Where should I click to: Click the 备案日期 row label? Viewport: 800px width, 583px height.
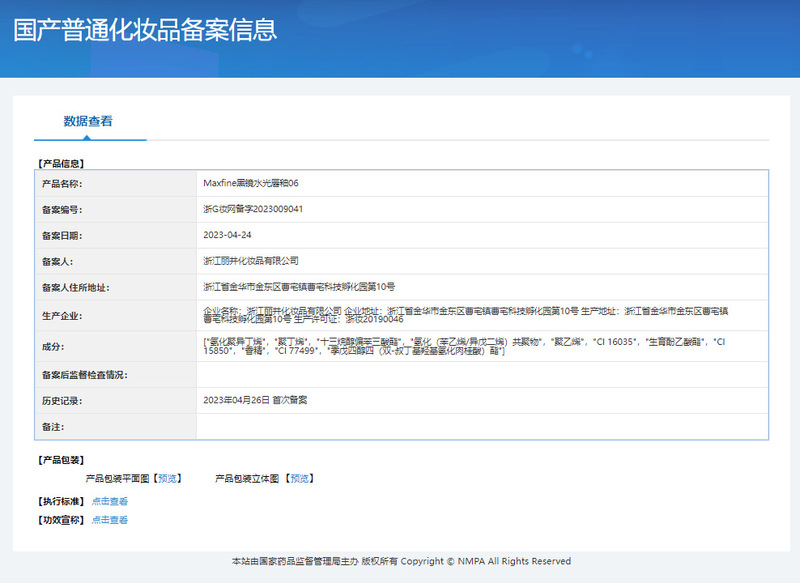[x=62, y=236]
